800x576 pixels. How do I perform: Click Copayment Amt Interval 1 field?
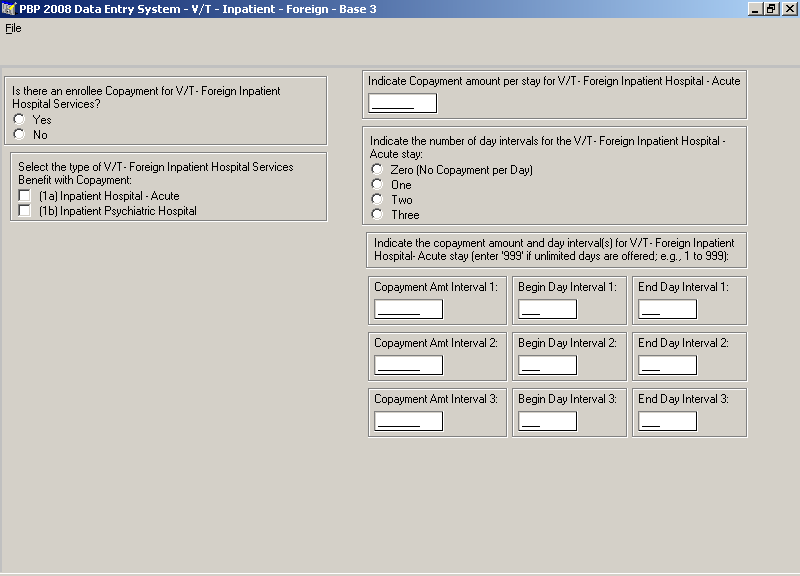coord(409,309)
